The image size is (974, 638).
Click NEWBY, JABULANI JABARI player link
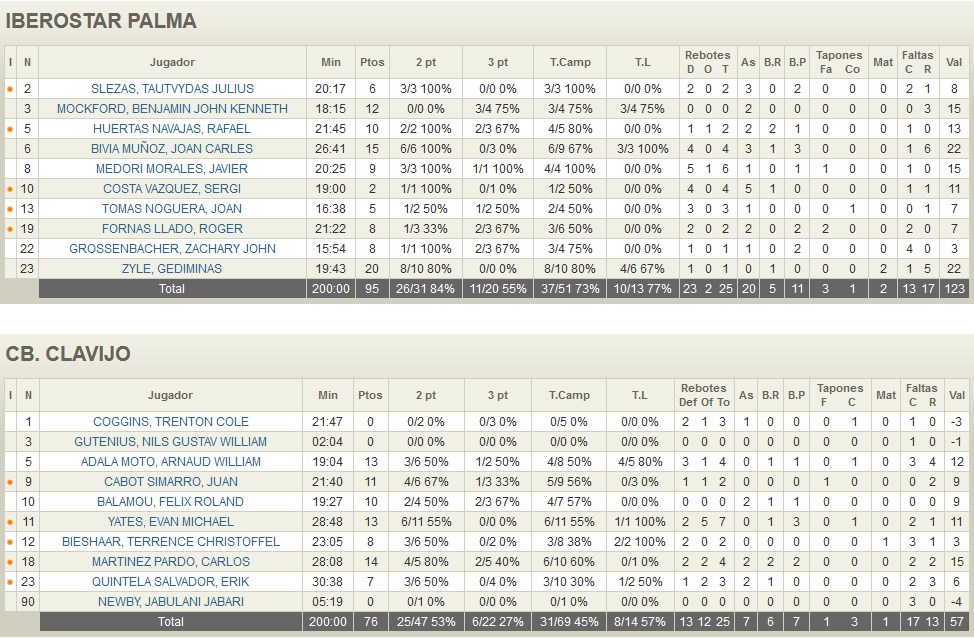coord(171,602)
